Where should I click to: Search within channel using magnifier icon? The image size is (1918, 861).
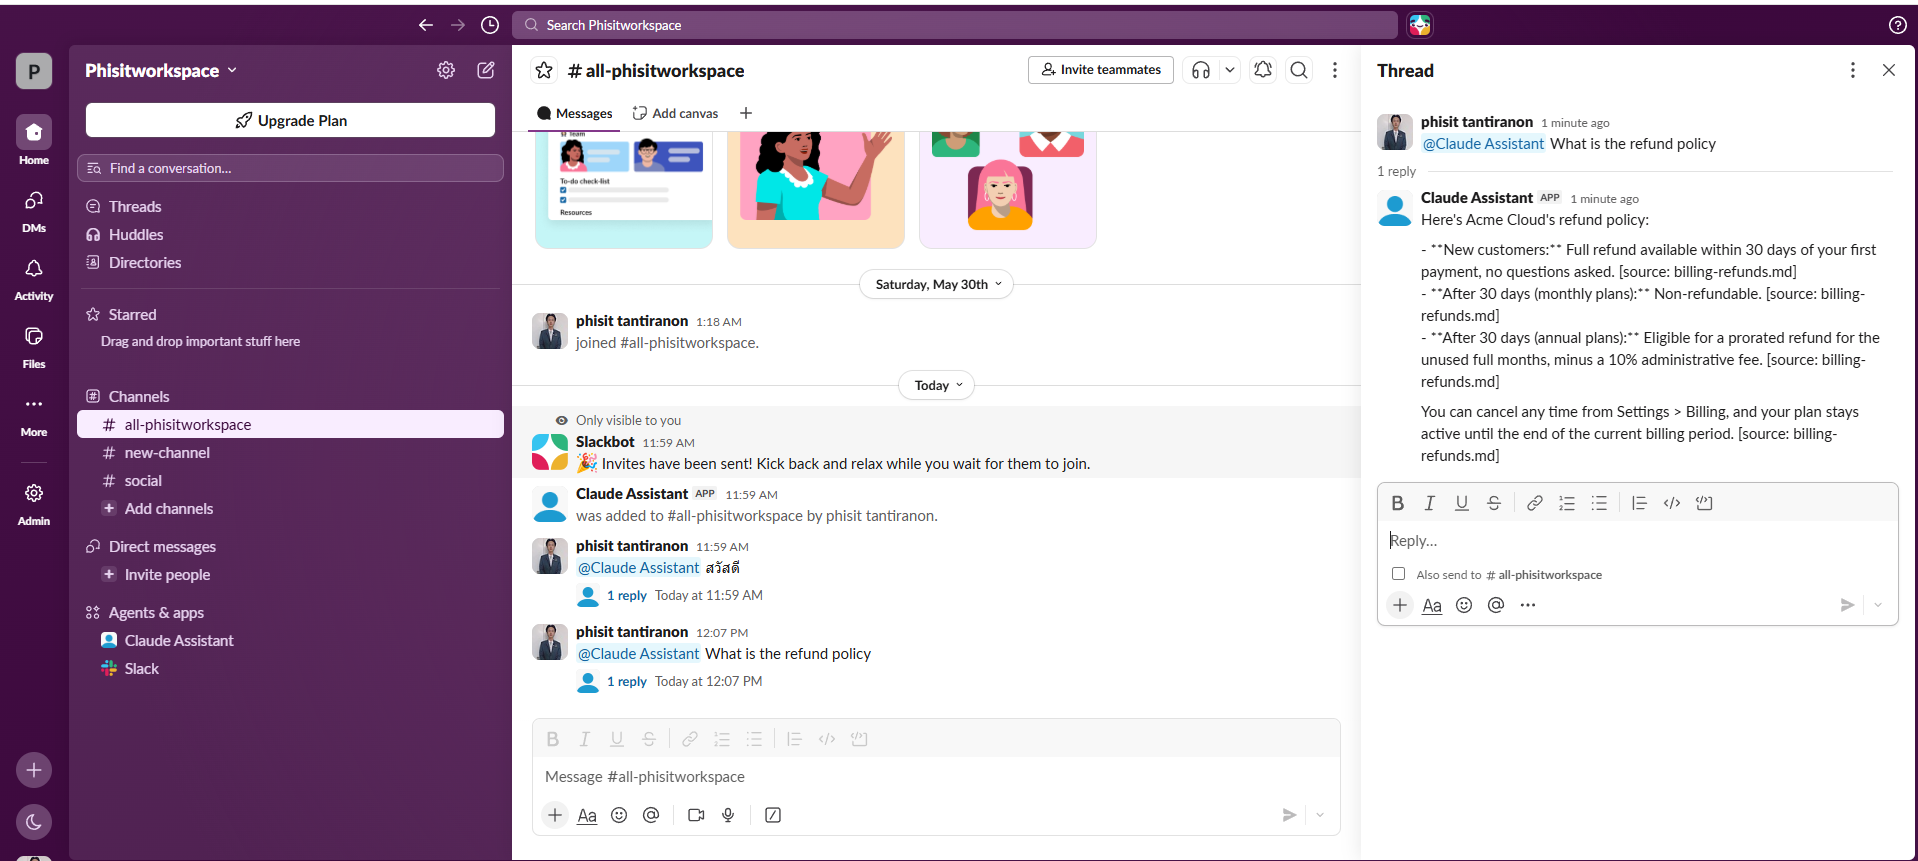pos(1299,70)
